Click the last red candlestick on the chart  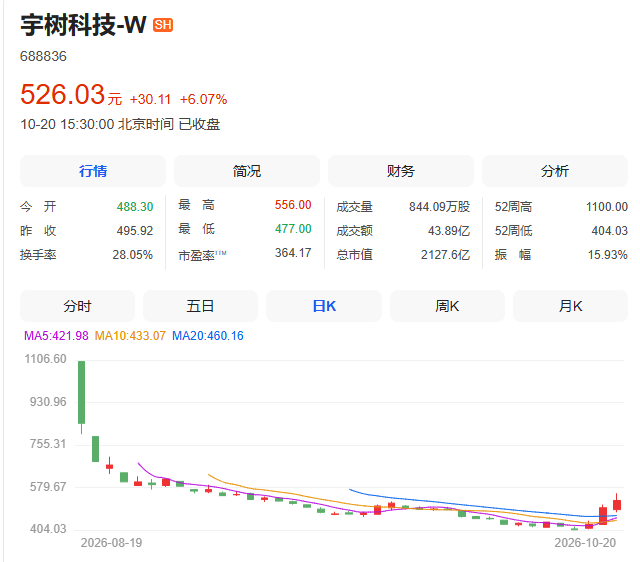tap(617, 504)
